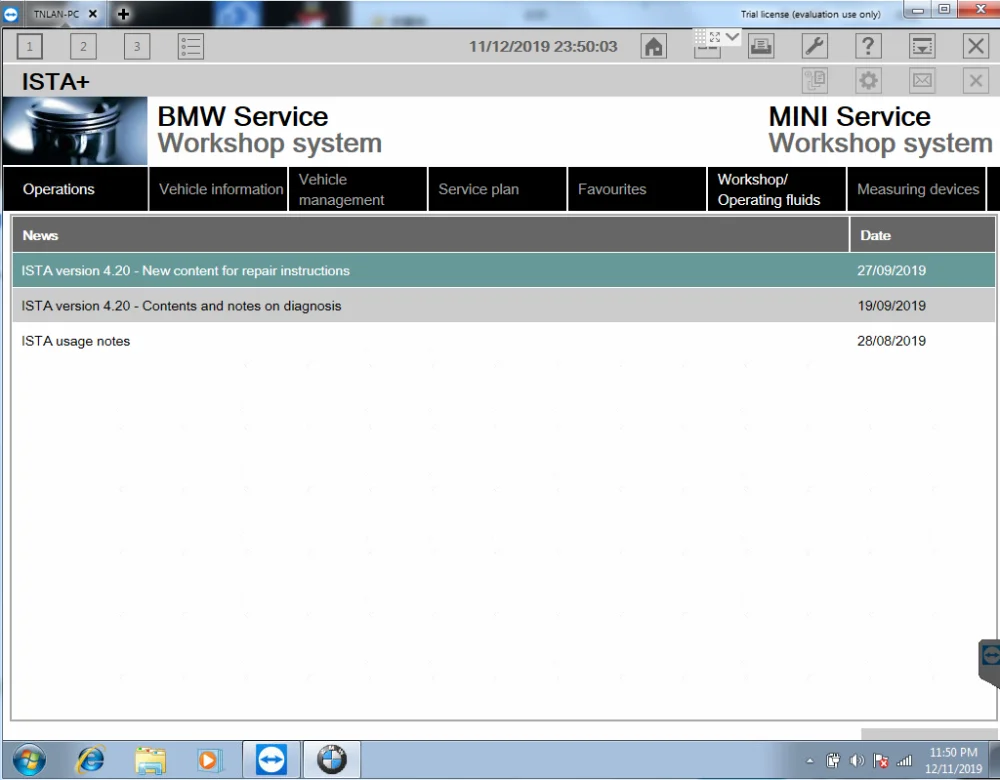Viewport: 1000px width, 780px height.
Task: Open the volume speaker tray icon
Action: (857, 760)
